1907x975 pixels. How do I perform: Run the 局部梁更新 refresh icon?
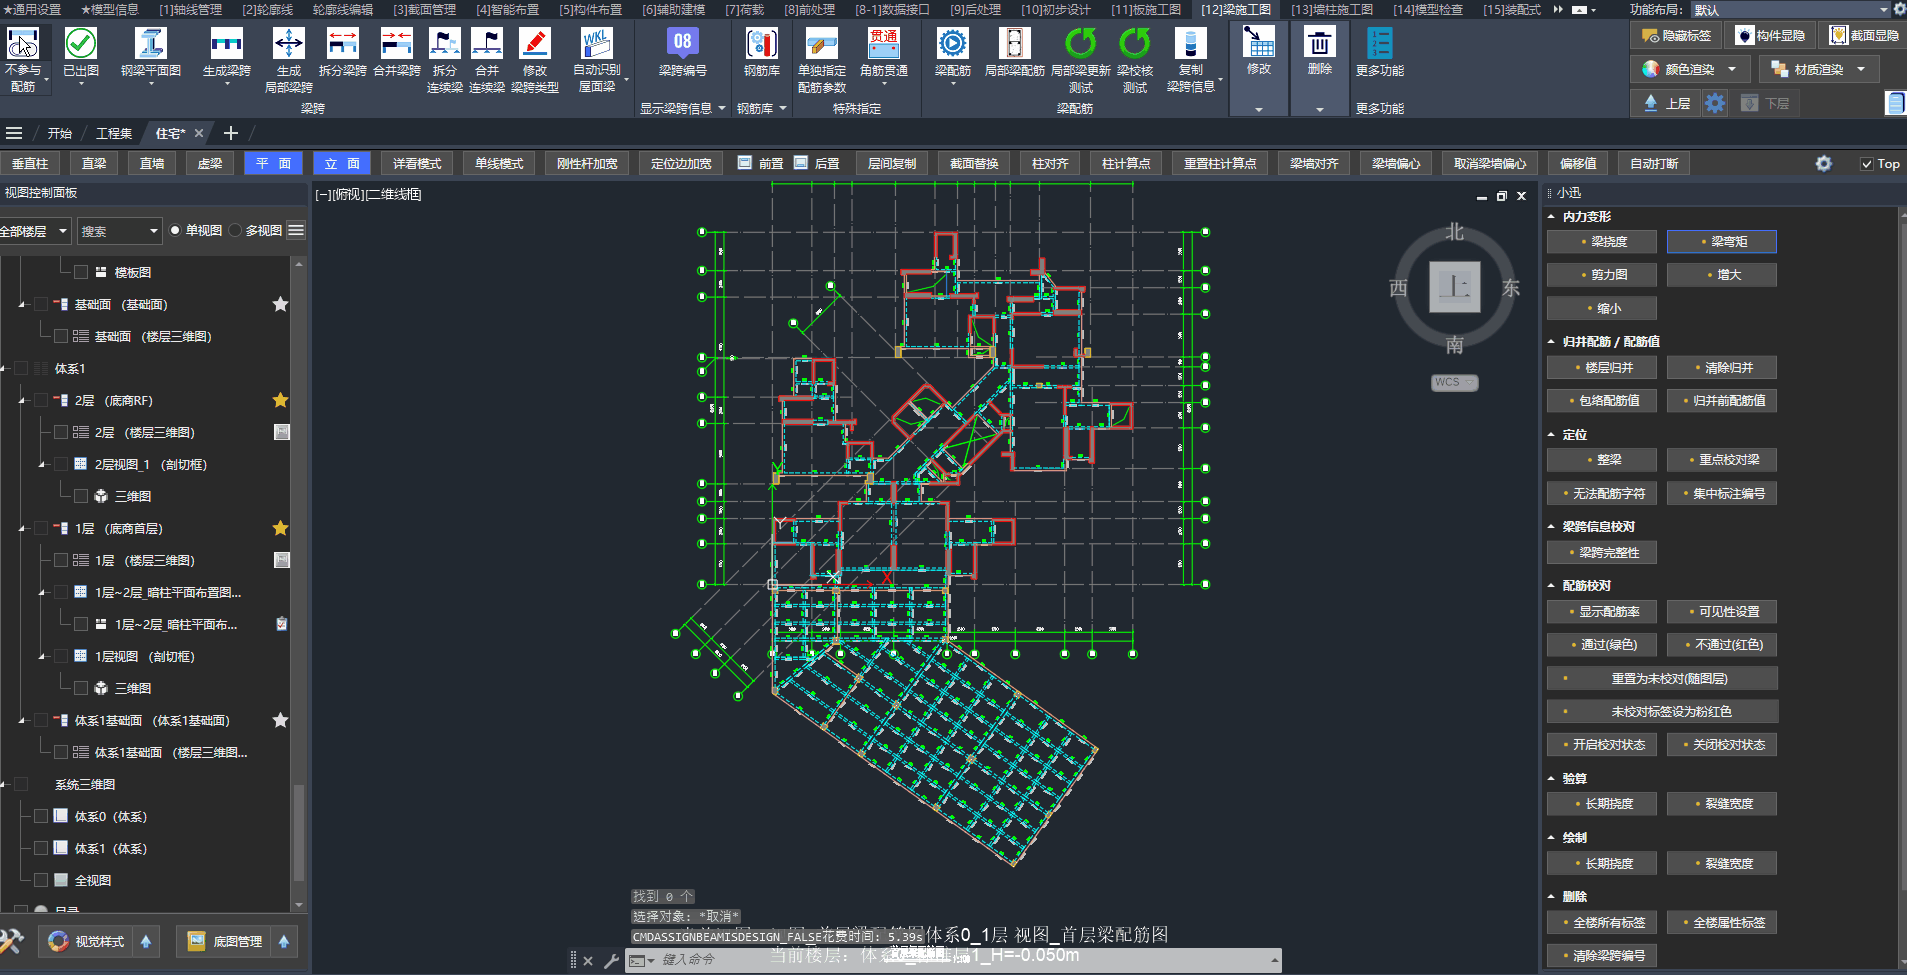(1080, 44)
